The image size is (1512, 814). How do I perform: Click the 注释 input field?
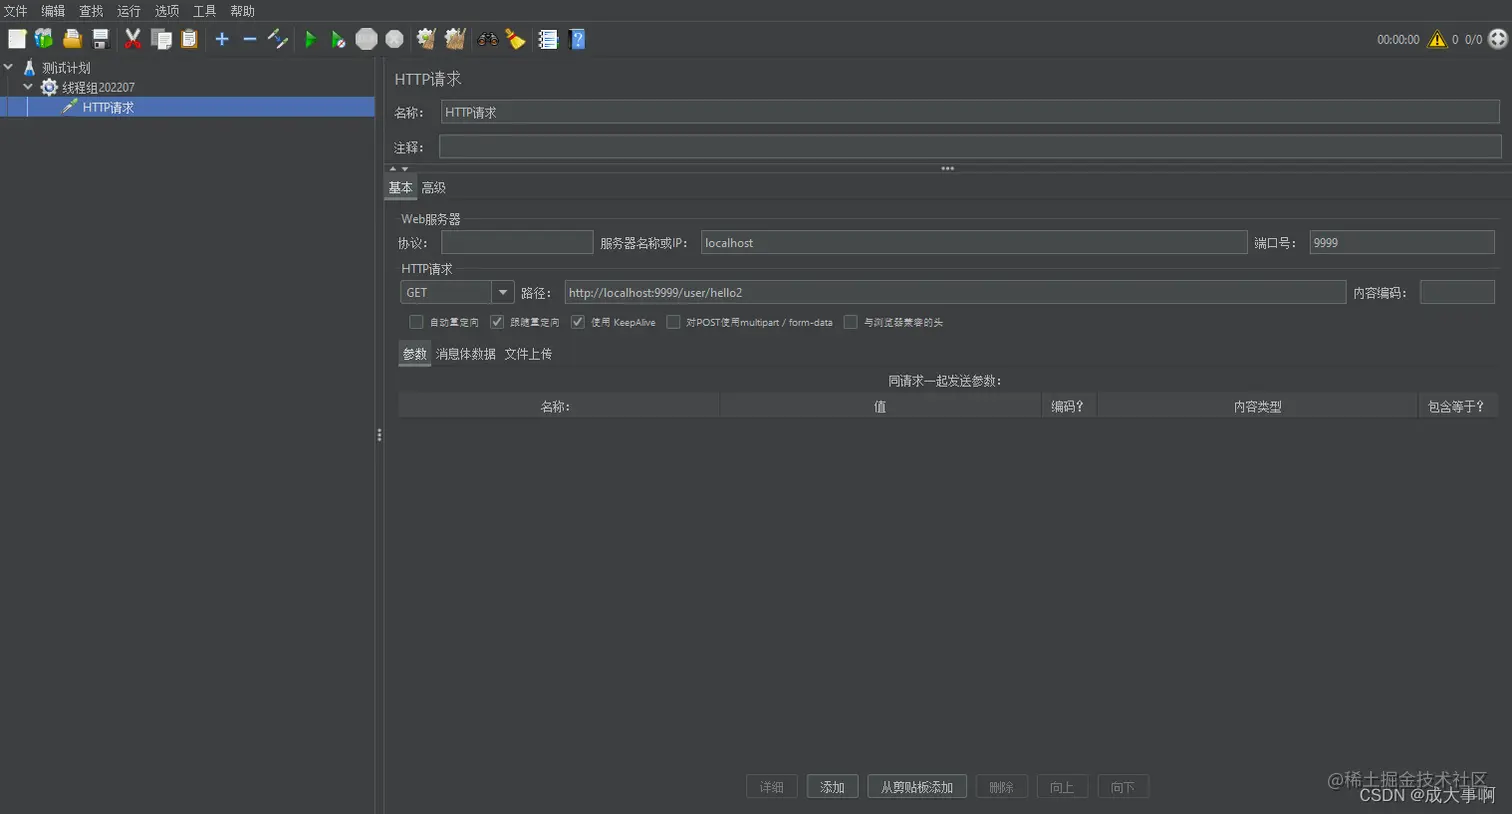click(970, 147)
